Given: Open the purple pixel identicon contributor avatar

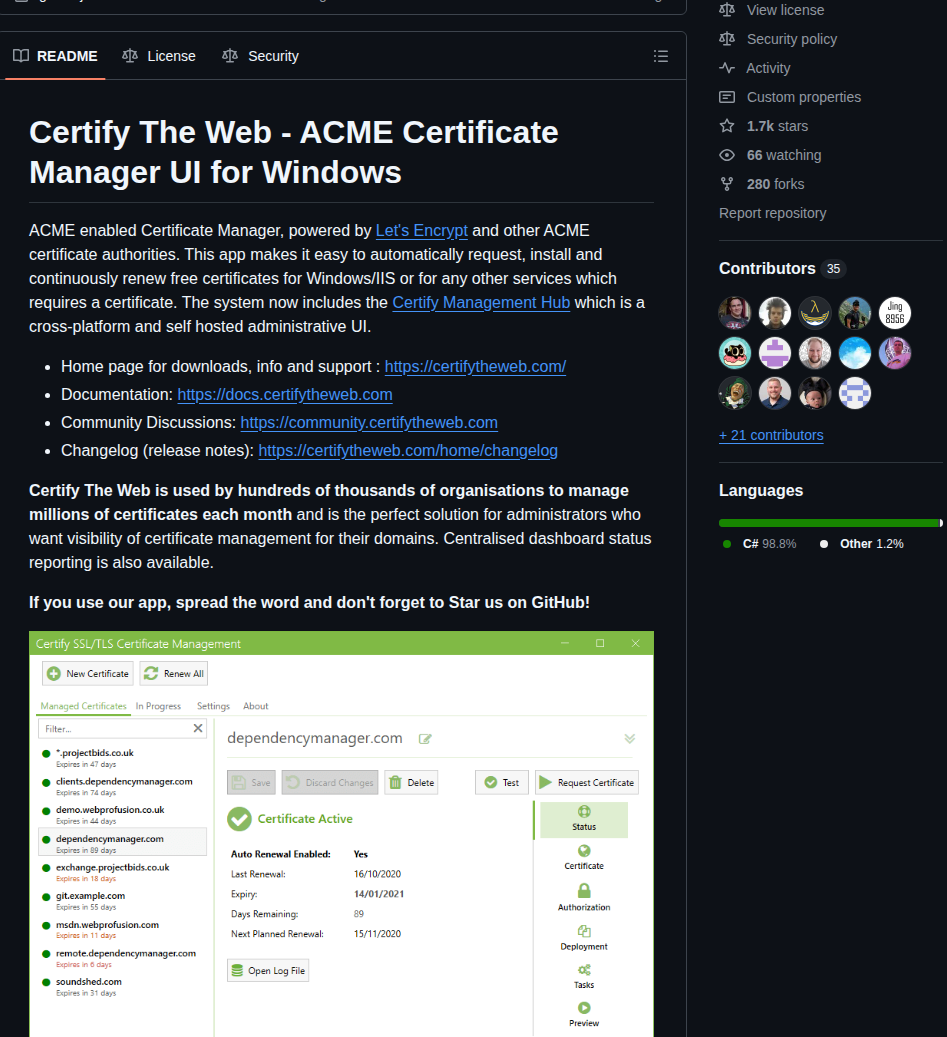Looking at the screenshot, I should (775, 353).
